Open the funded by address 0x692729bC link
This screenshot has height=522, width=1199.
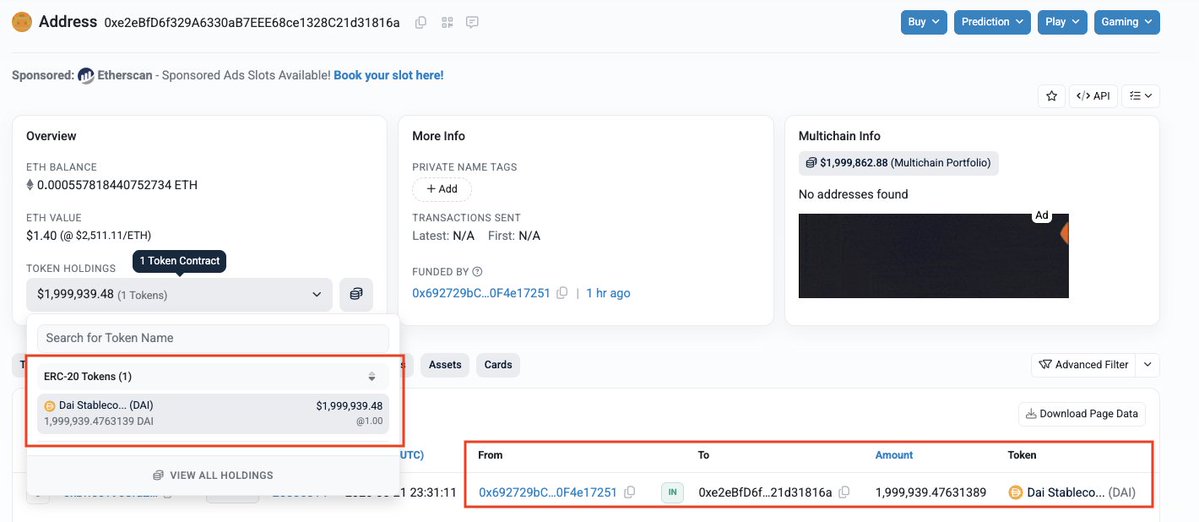coord(481,293)
